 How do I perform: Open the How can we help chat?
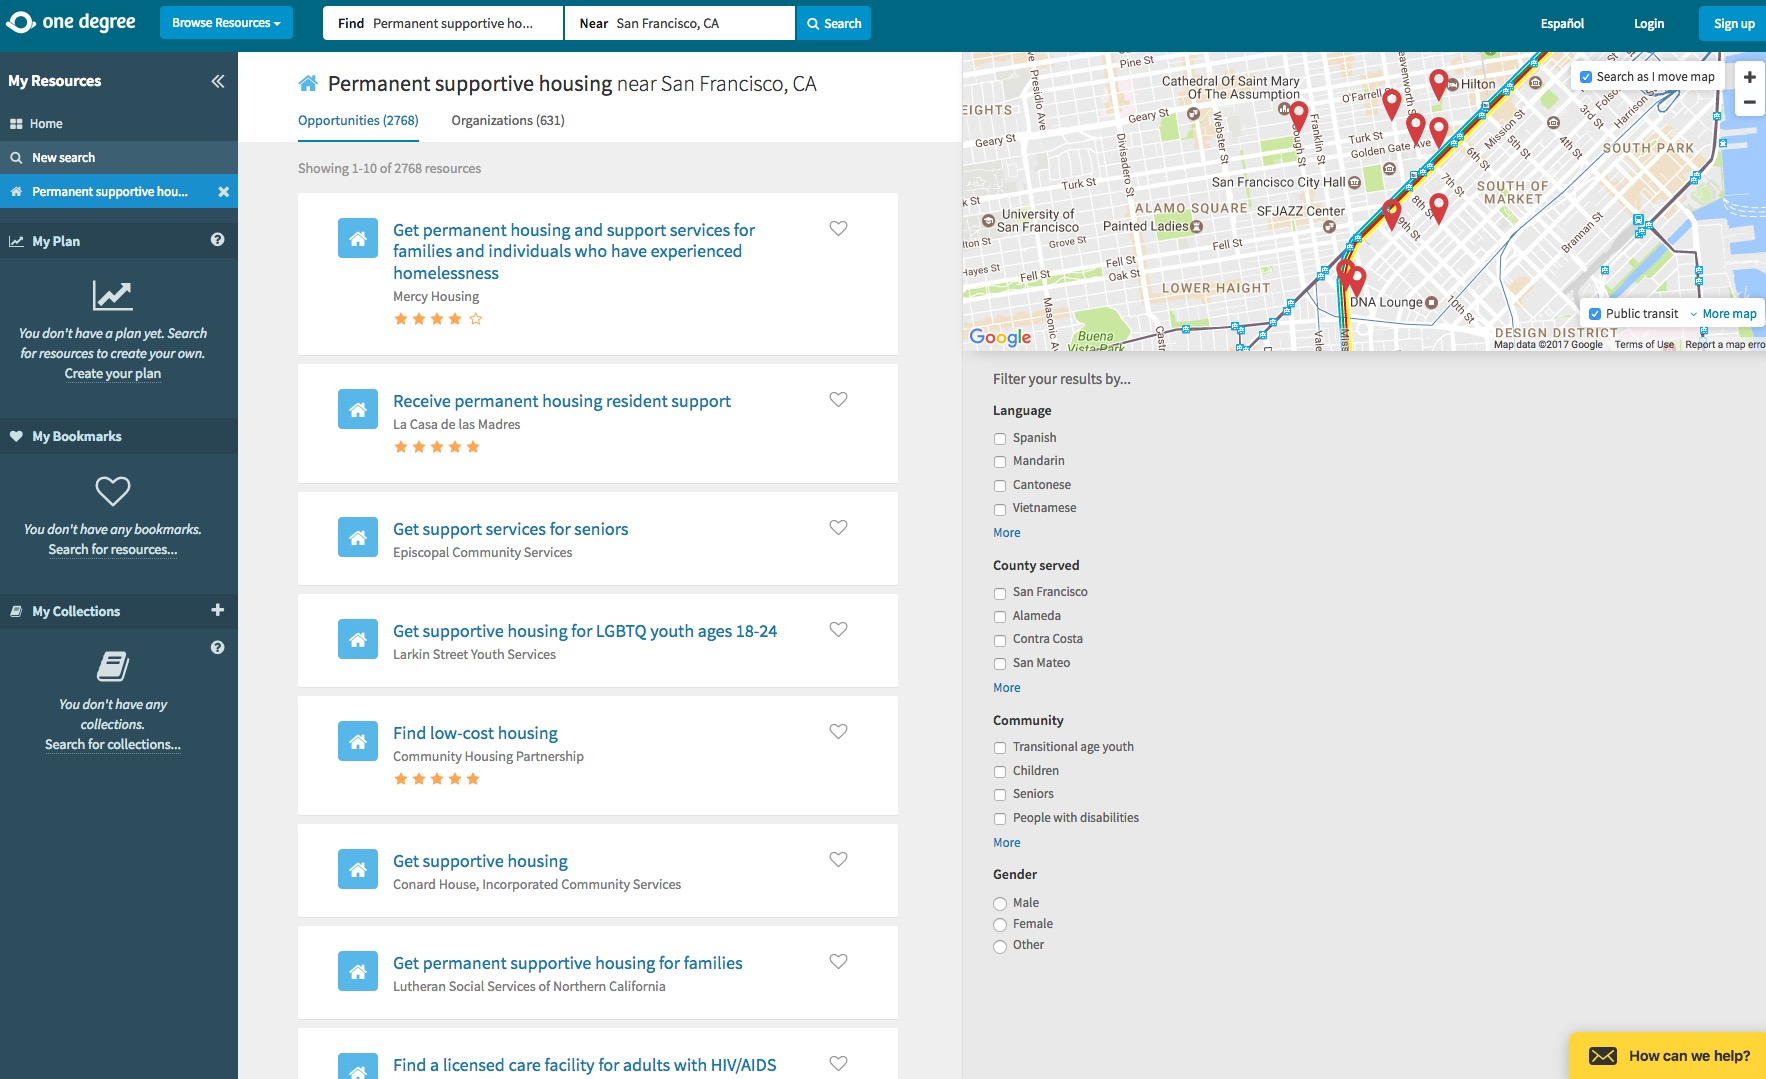(x=1668, y=1056)
